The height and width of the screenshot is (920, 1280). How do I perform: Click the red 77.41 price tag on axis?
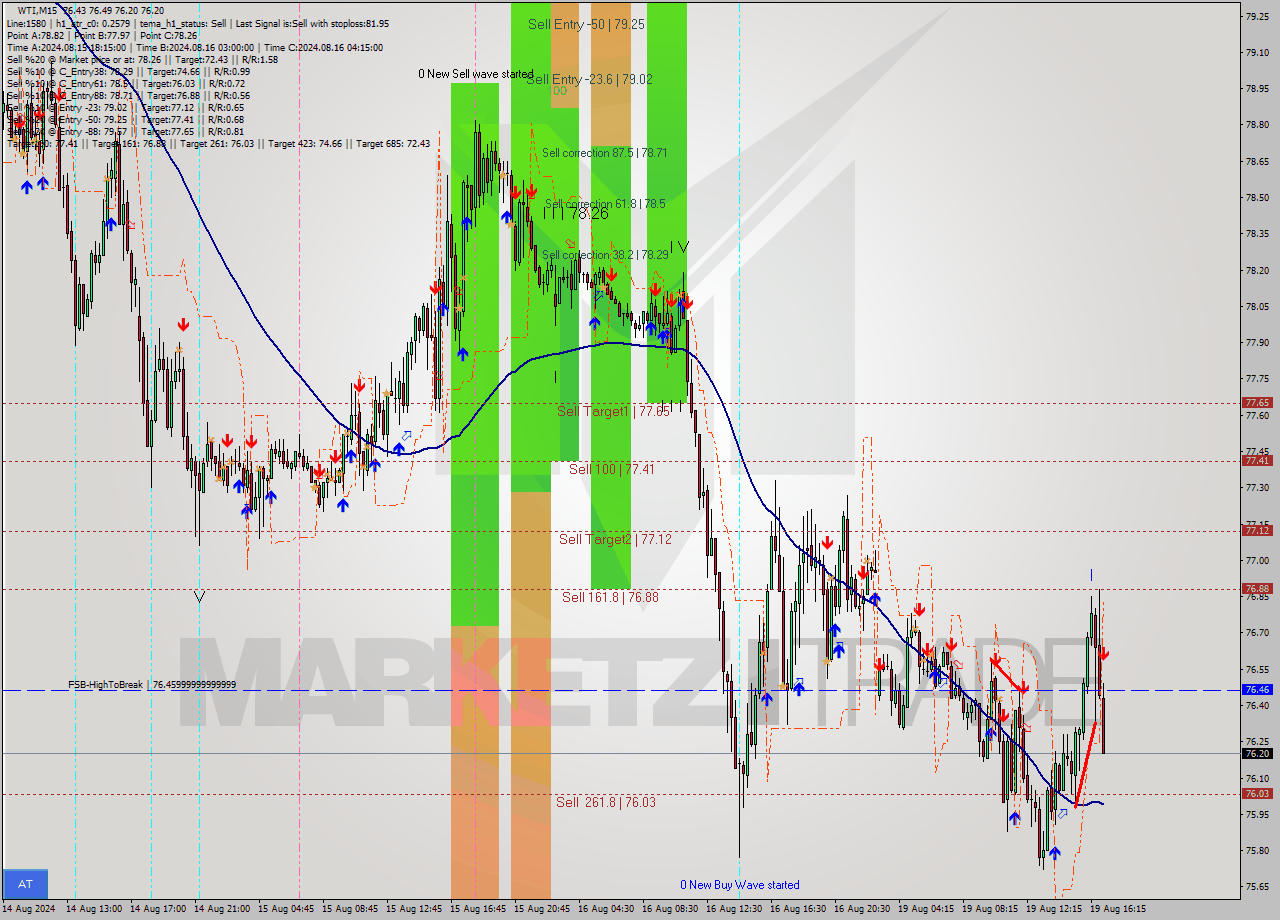click(x=1257, y=461)
